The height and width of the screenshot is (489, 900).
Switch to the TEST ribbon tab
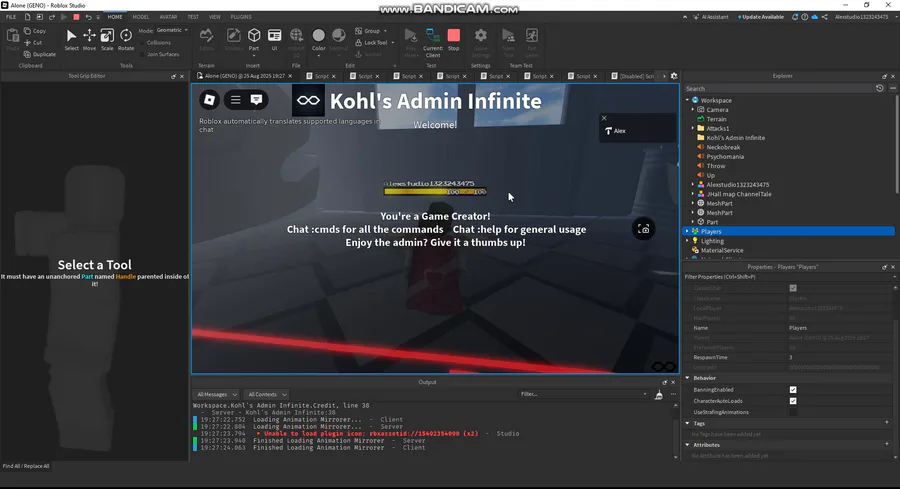pos(193,17)
